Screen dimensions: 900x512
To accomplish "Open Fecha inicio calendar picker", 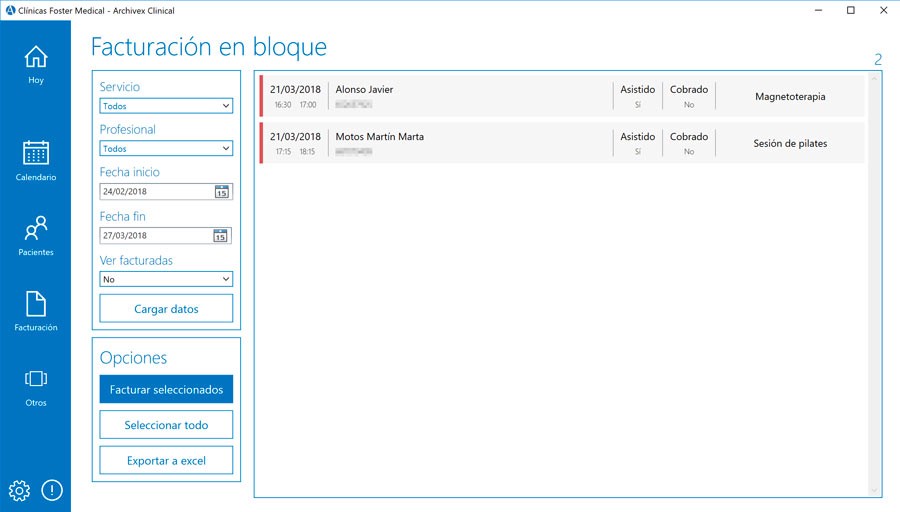I will coord(222,192).
